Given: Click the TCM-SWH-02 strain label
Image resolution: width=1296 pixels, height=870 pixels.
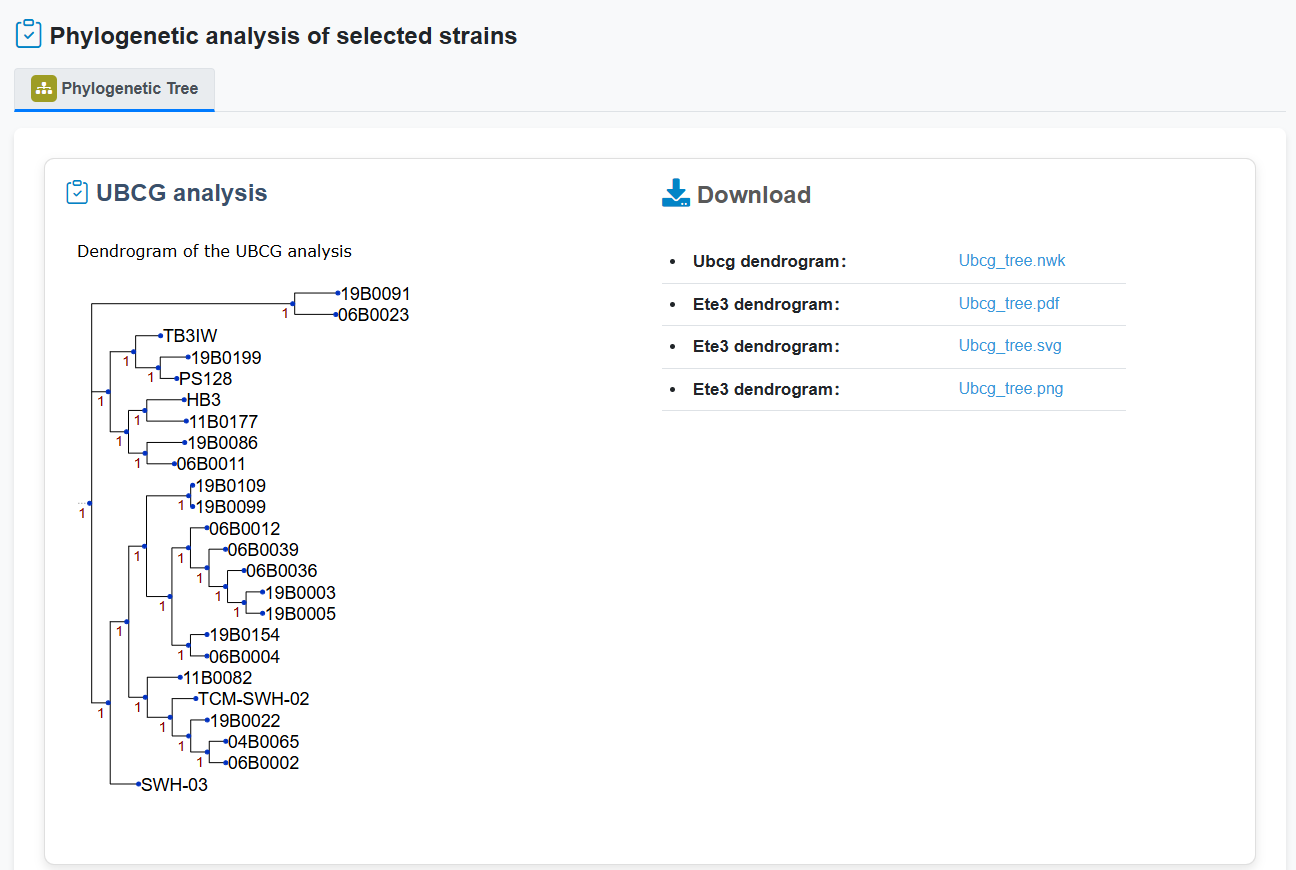Looking at the screenshot, I should pos(254,699).
